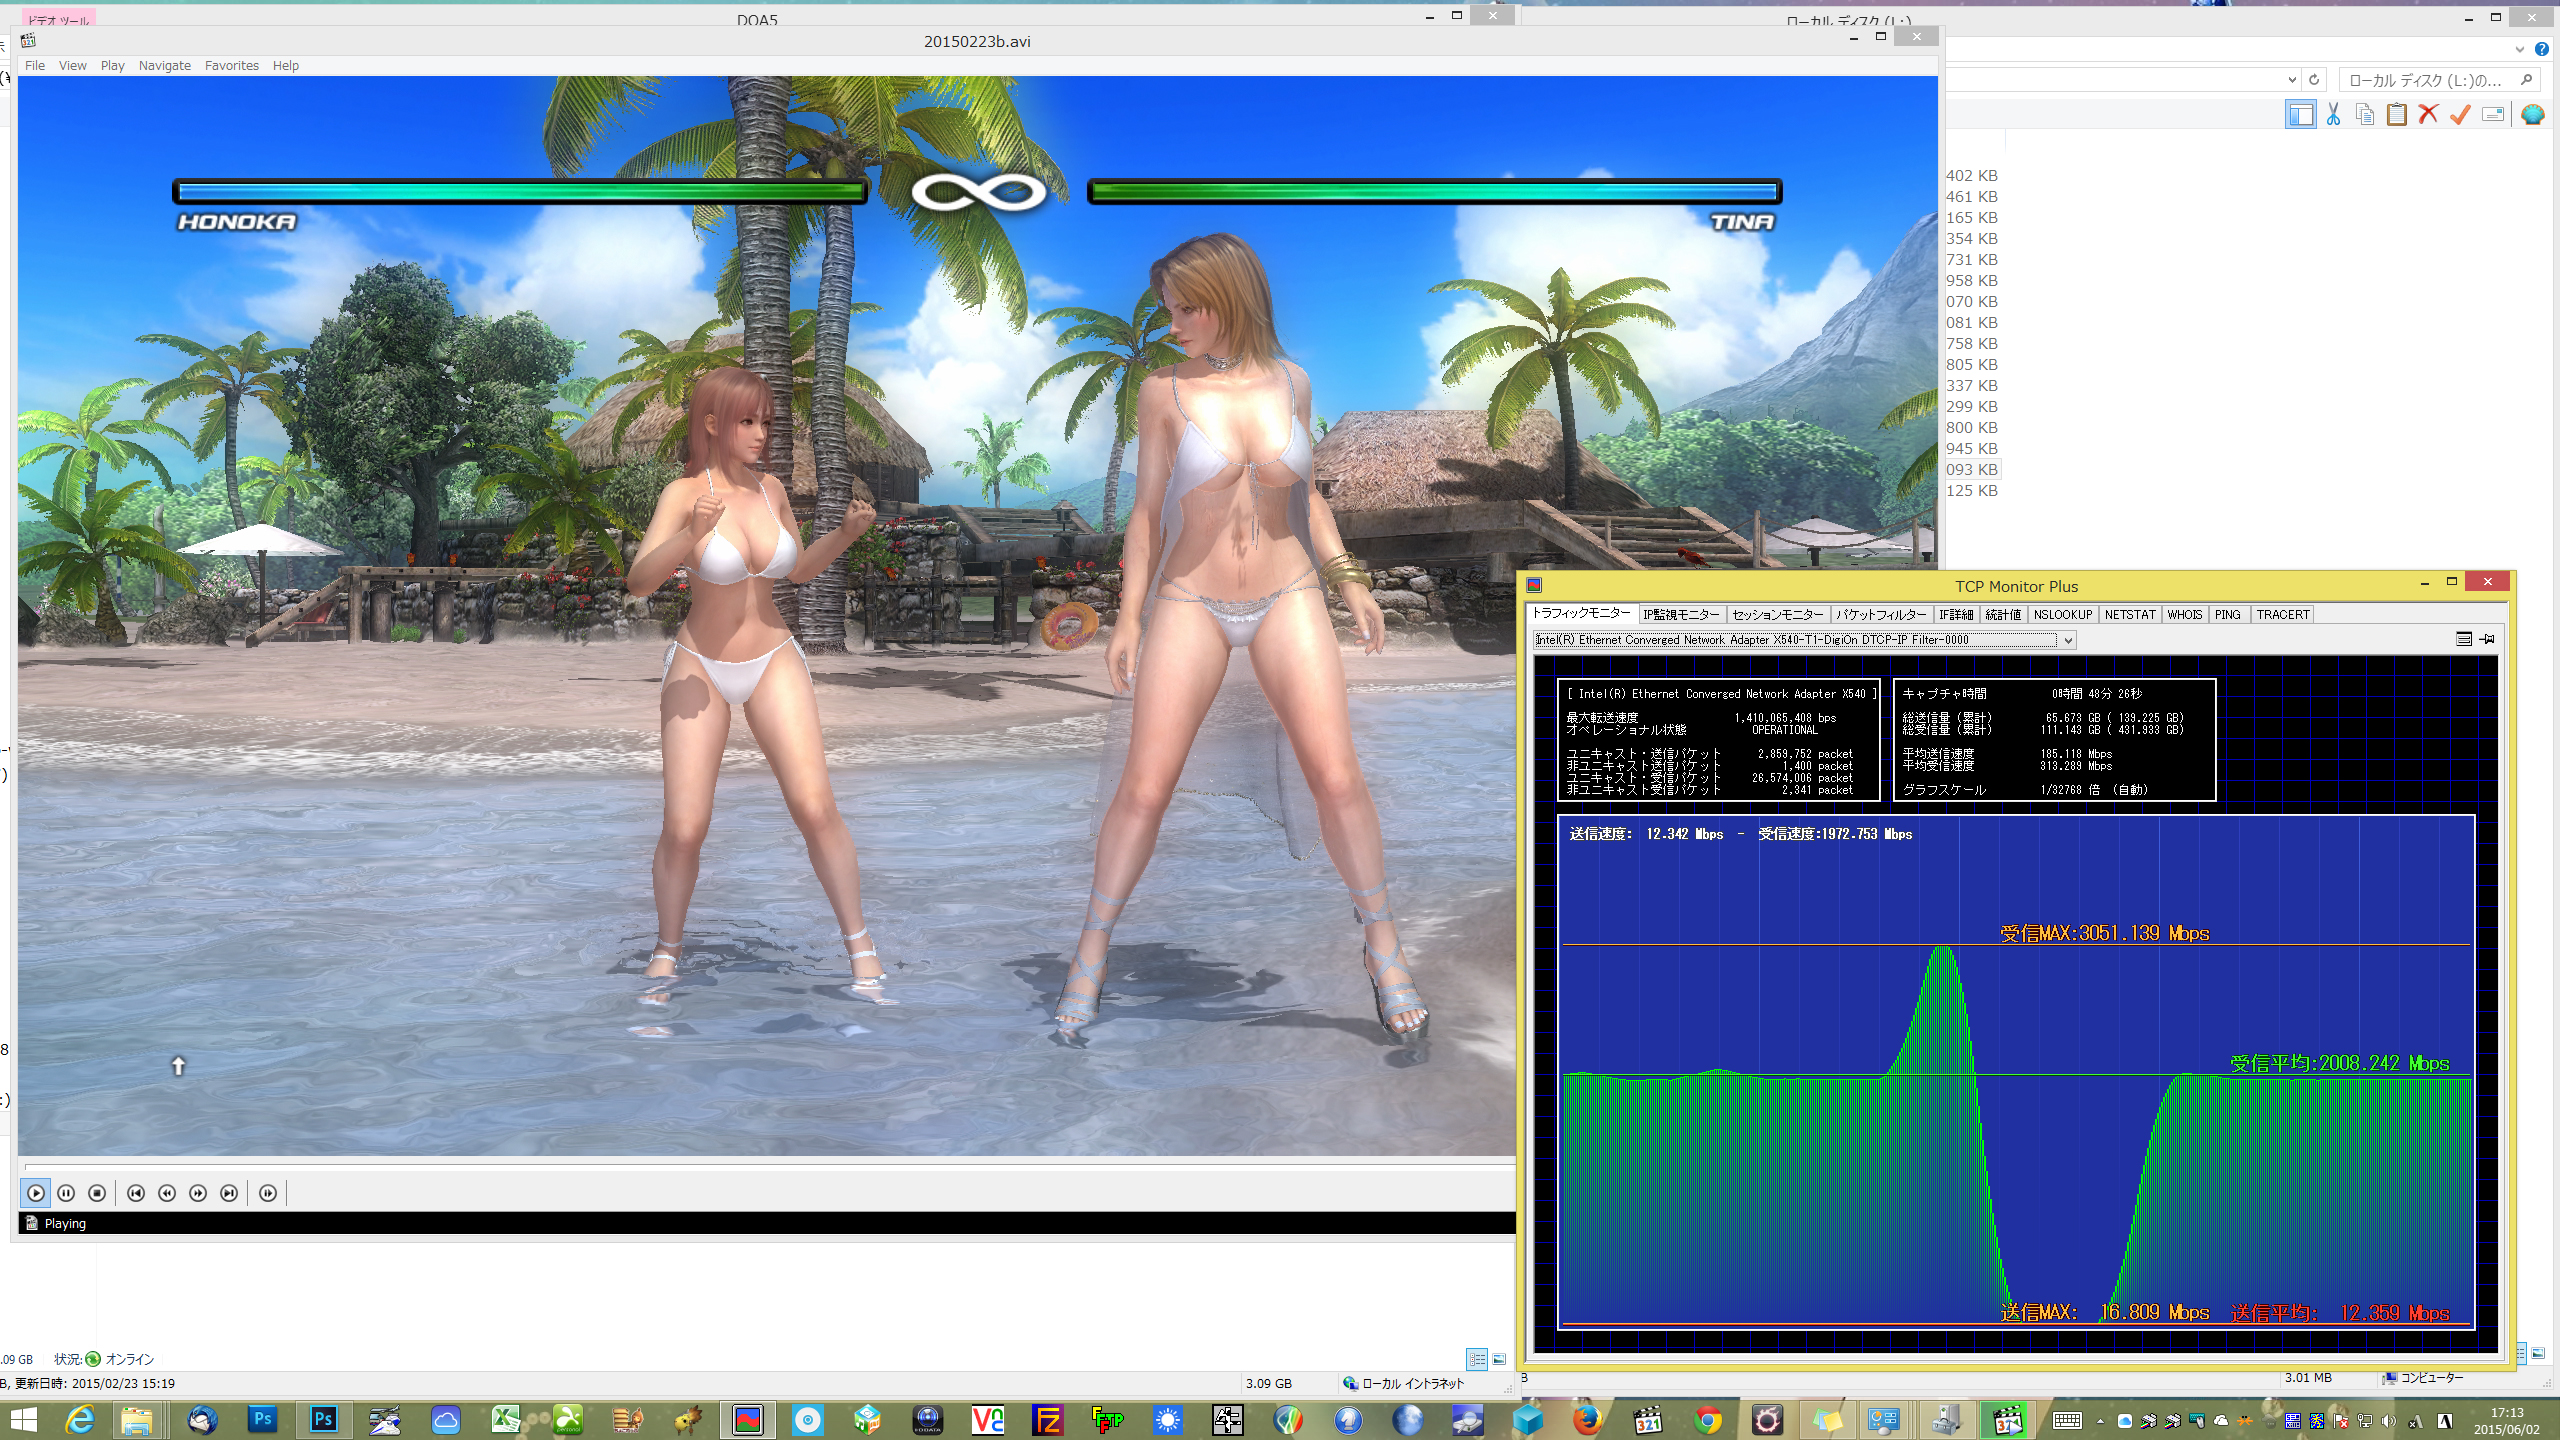This screenshot has height=1440, width=2560.
Task: Click the clipboard paste icon
Action: tap(2396, 114)
